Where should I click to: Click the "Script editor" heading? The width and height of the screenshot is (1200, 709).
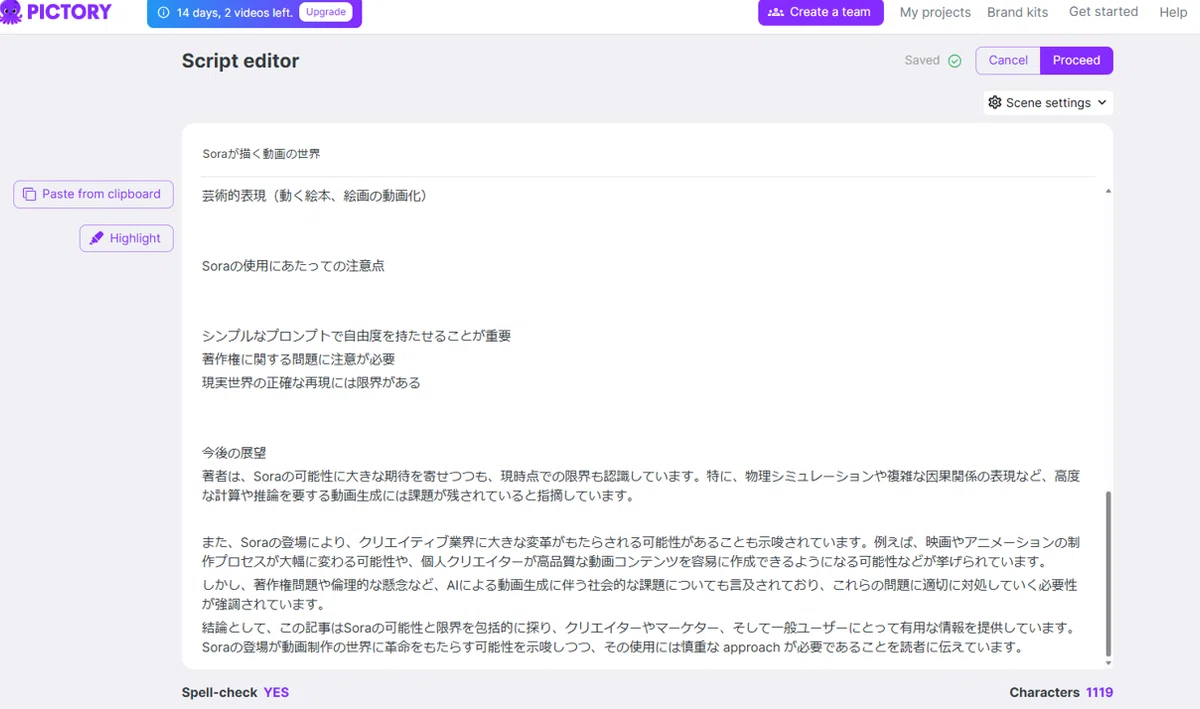pyautogui.click(x=240, y=61)
